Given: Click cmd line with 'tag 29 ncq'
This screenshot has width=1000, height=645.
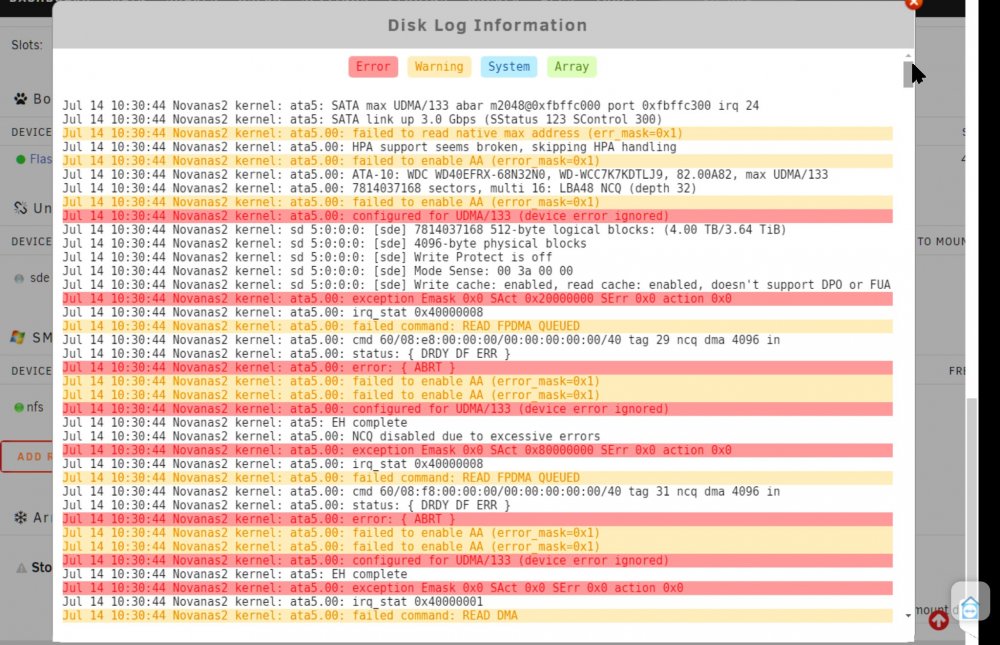Looking at the screenshot, I should click(x=421, y=340).
